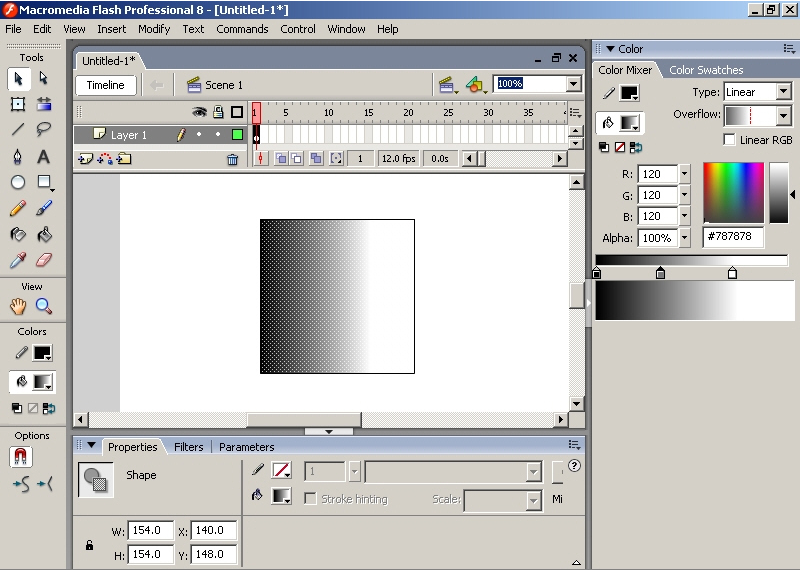805x572 pixels.
Task: Toggle Layer 1 outline green square
Action: tap(237, 135)
